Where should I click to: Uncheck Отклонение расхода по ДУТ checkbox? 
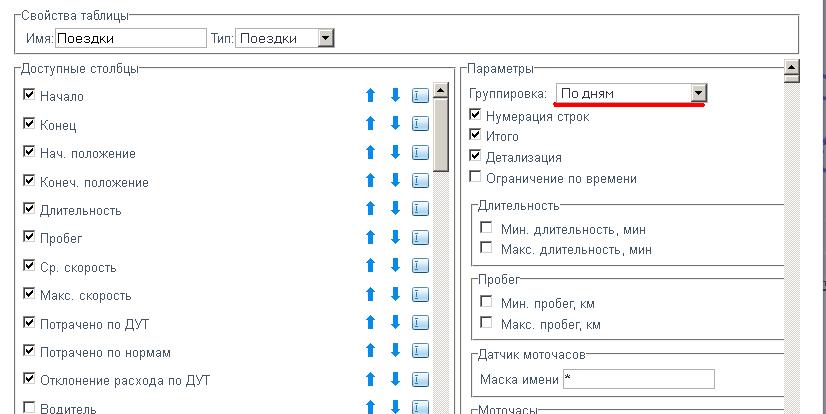tap(29, 379)
